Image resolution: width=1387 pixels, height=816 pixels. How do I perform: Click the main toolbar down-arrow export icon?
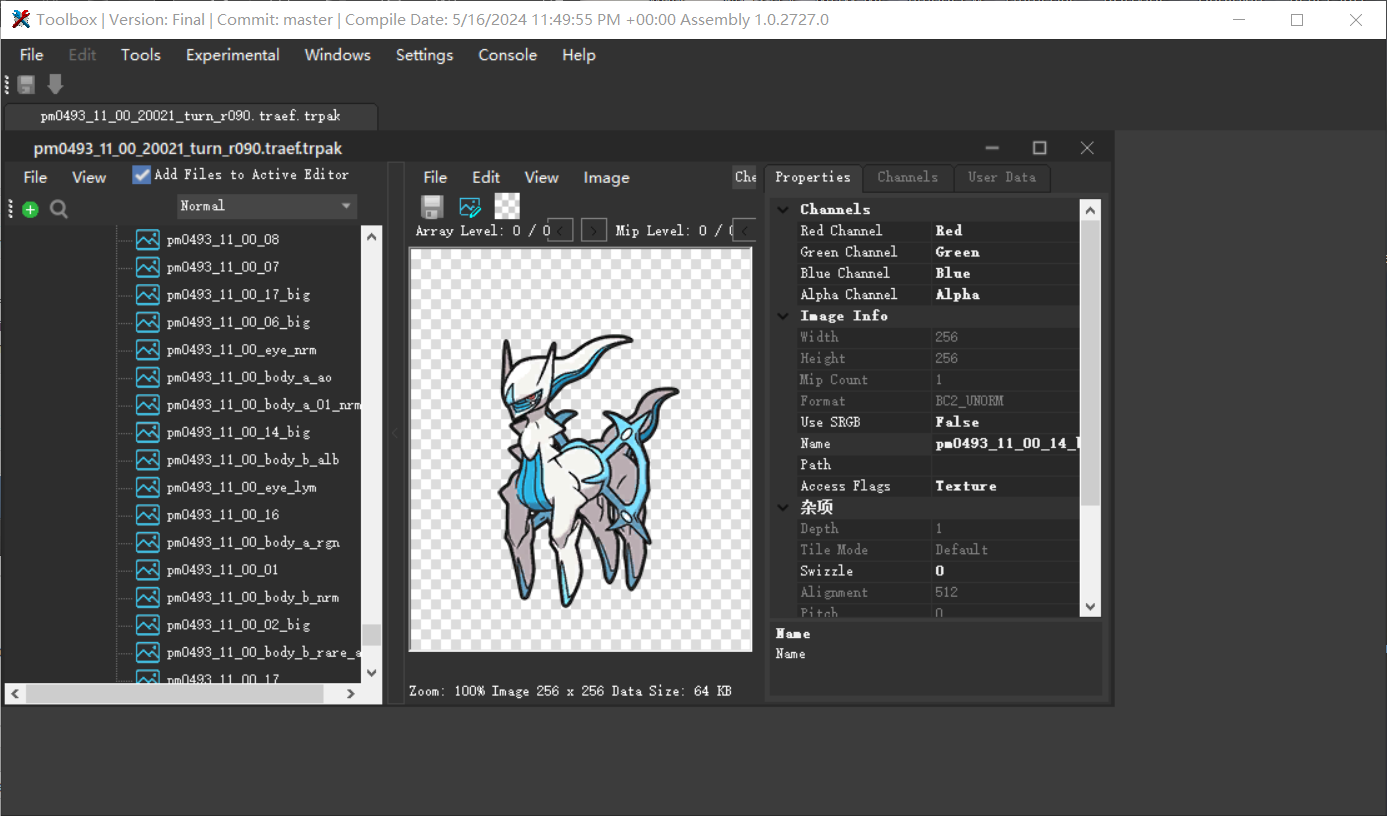point(55,85)
